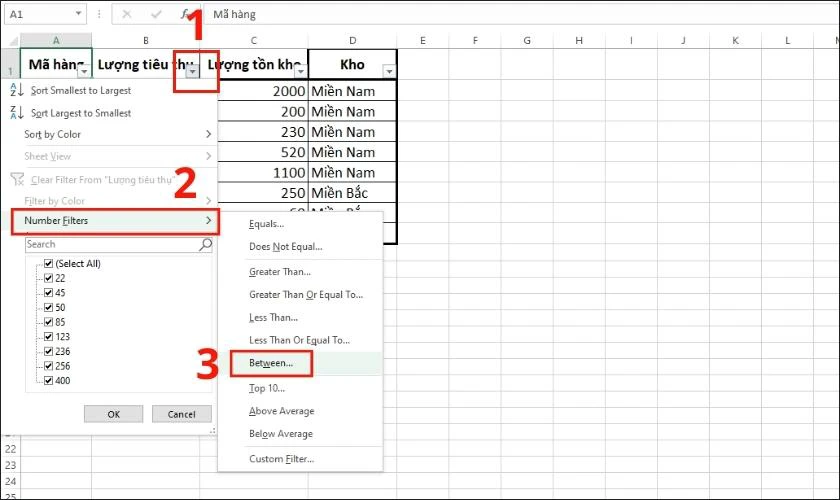
Task: Uncheck the 256 value checkbox
Action: (49, 365)
